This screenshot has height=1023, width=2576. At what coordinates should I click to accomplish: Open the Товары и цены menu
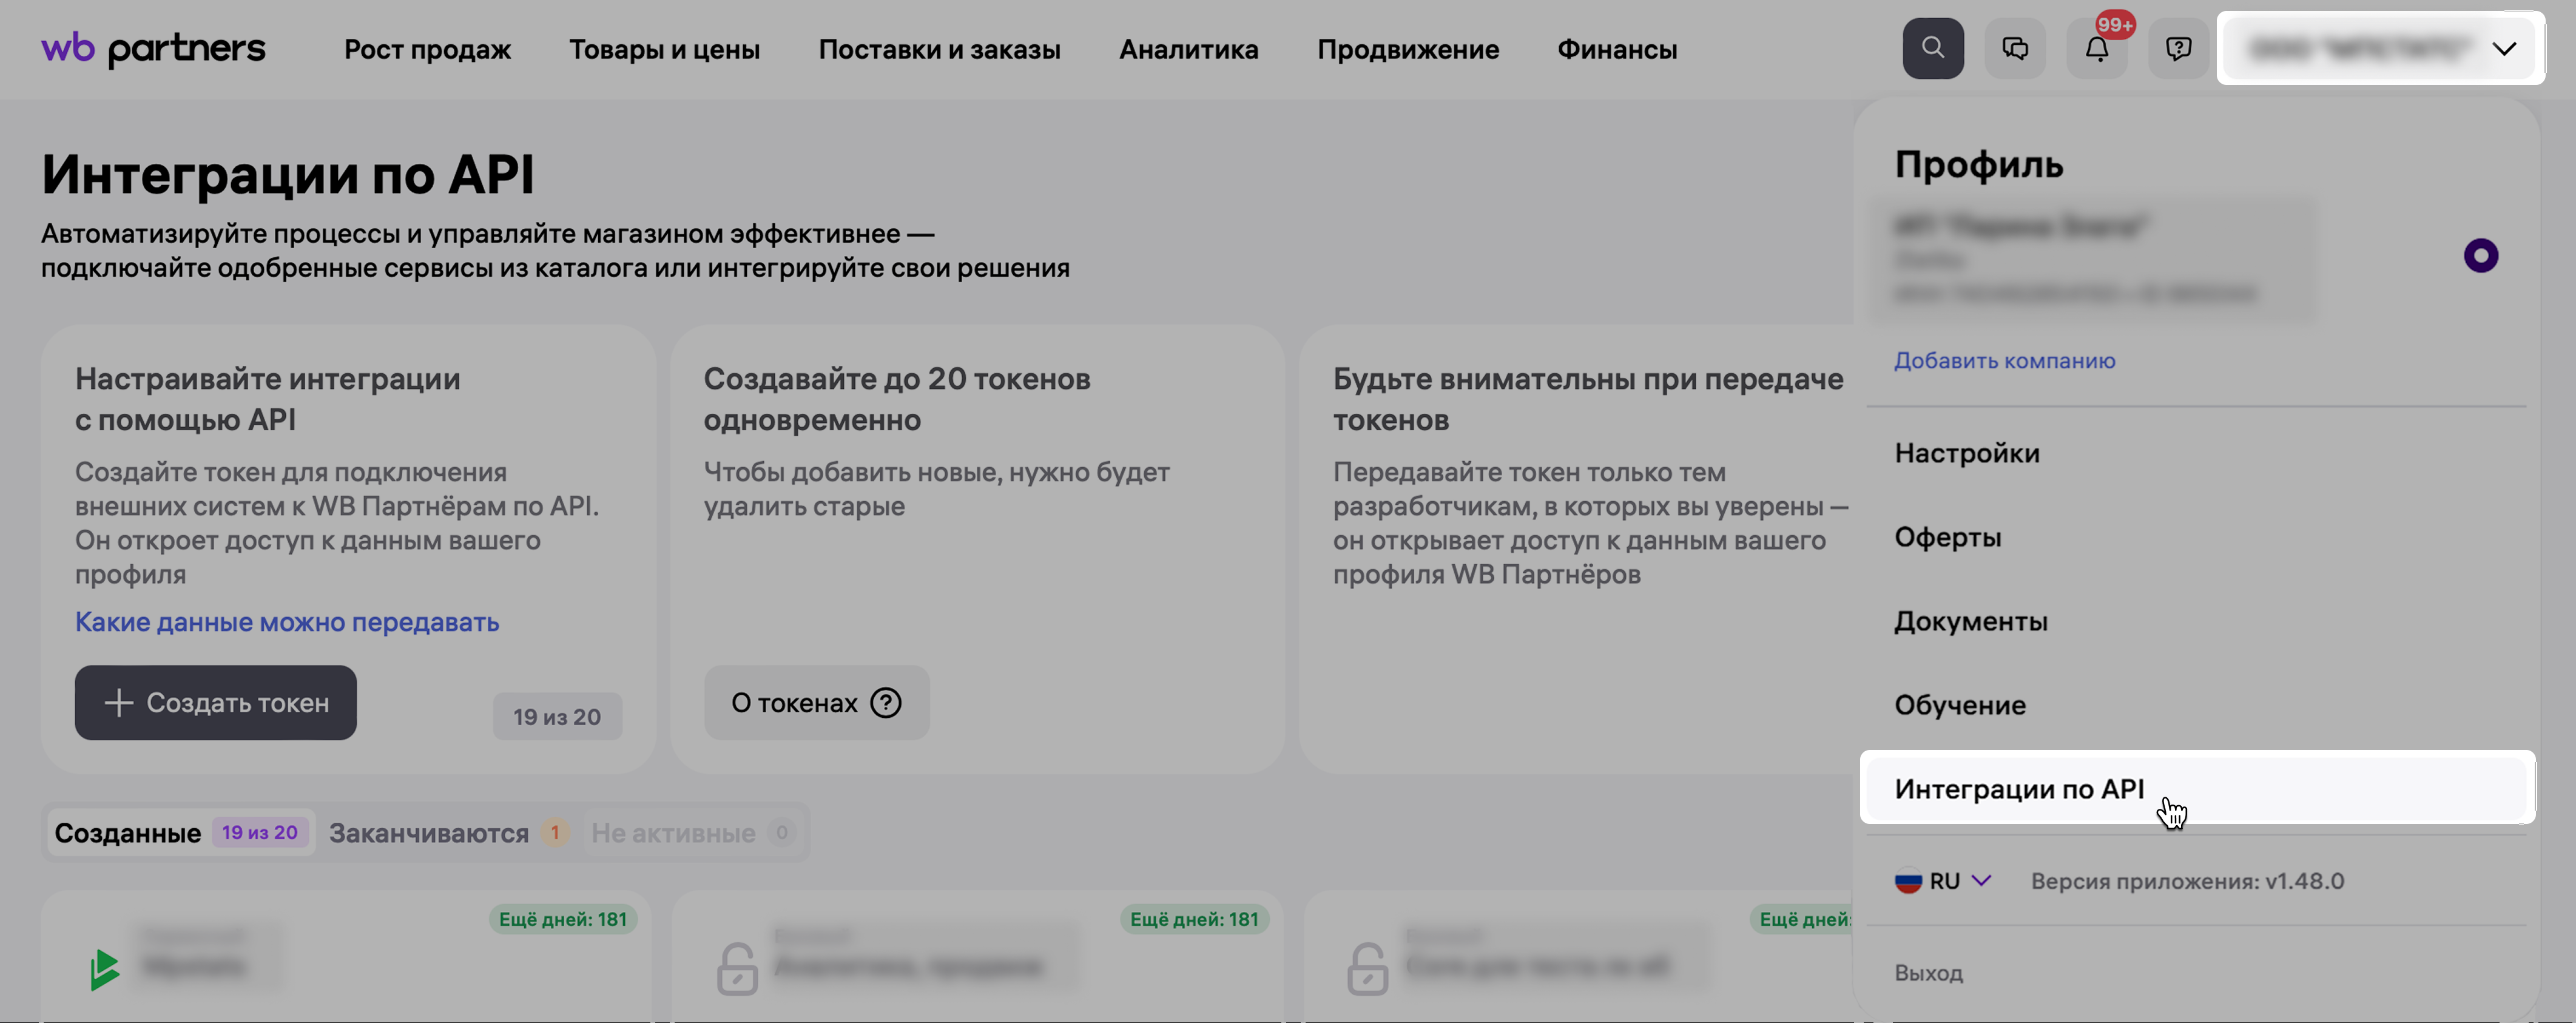[x=664, y=49]
